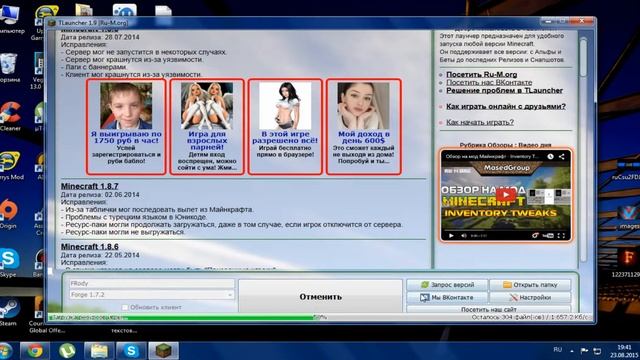Open the Посетить Ru-M.org link
Screen dimensions: 640x360
coord(482,74)
